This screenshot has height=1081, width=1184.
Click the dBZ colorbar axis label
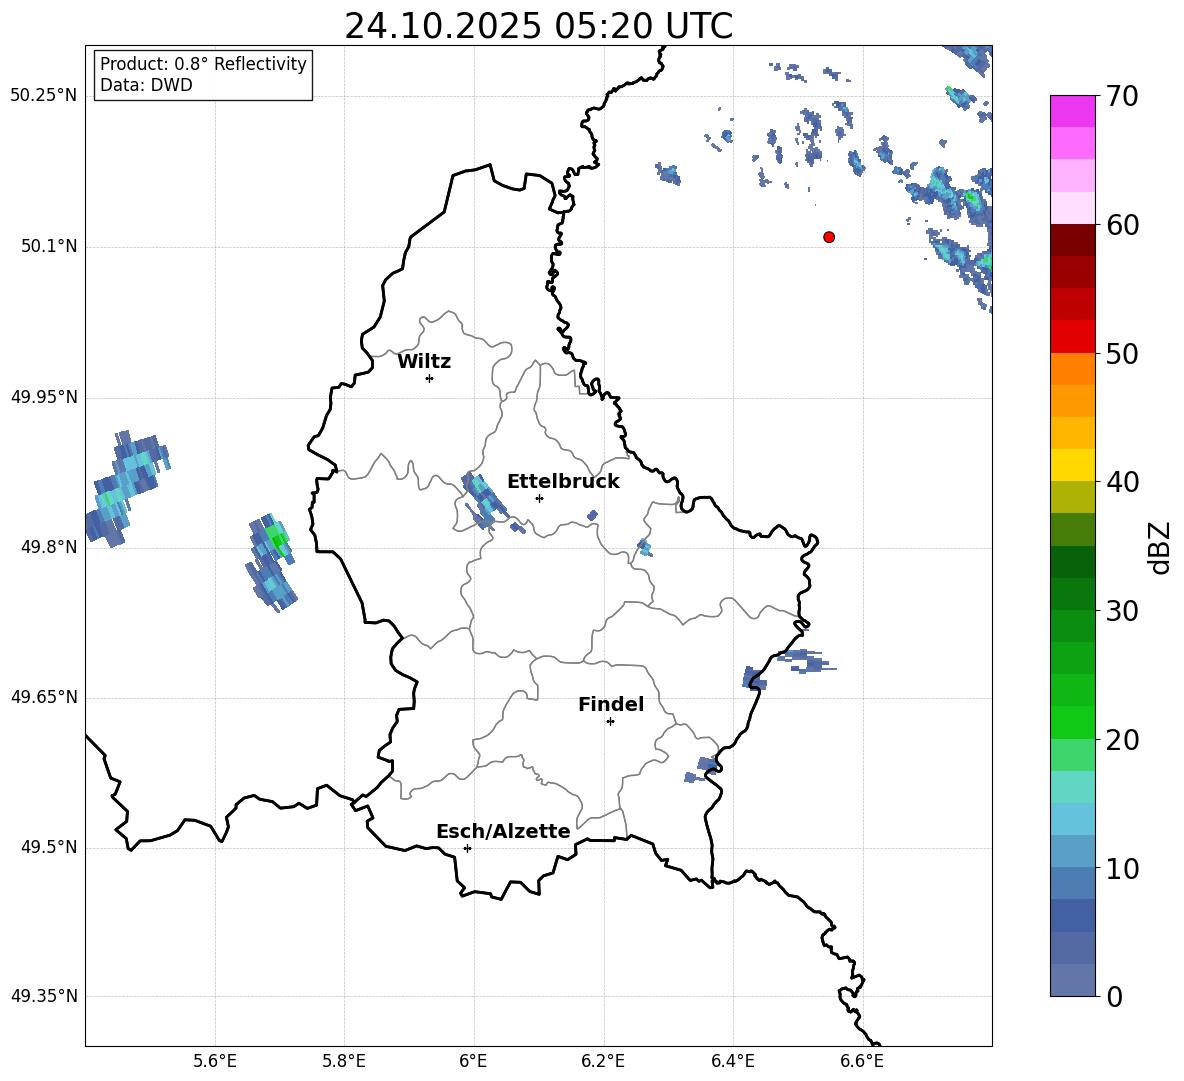(x=1161, y=547)
